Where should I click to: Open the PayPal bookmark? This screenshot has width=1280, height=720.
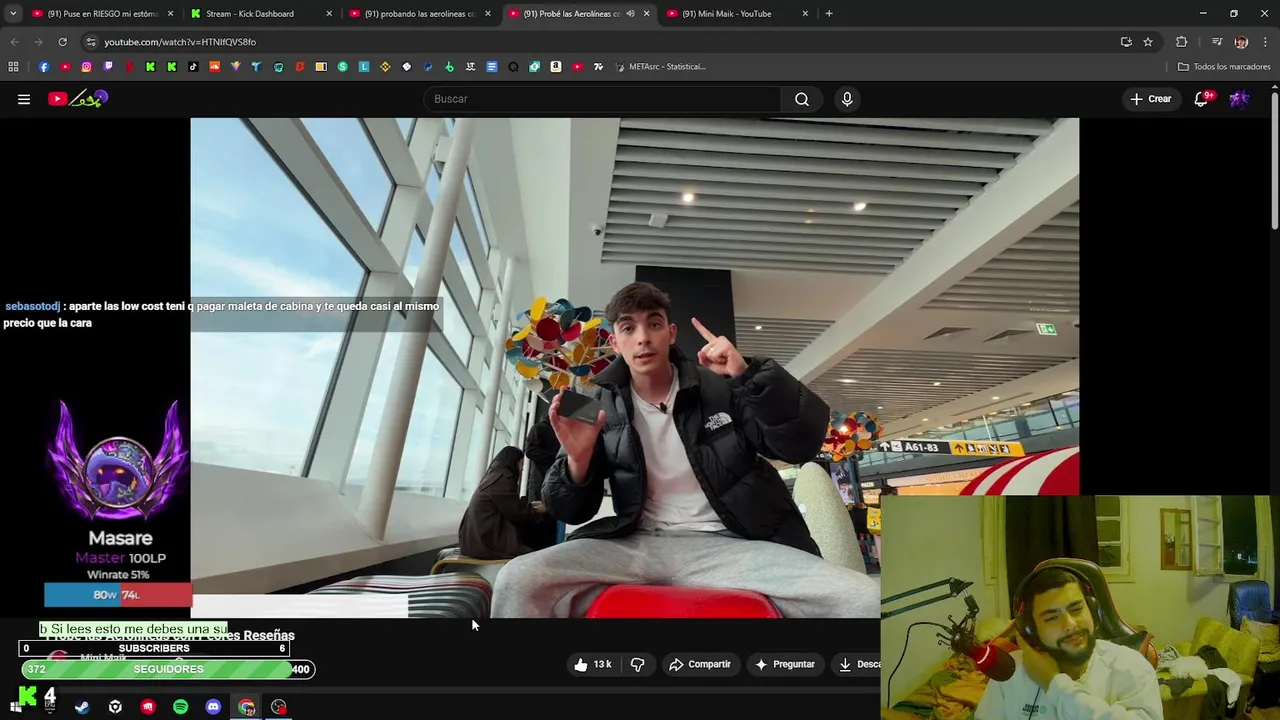coord(428,67)
